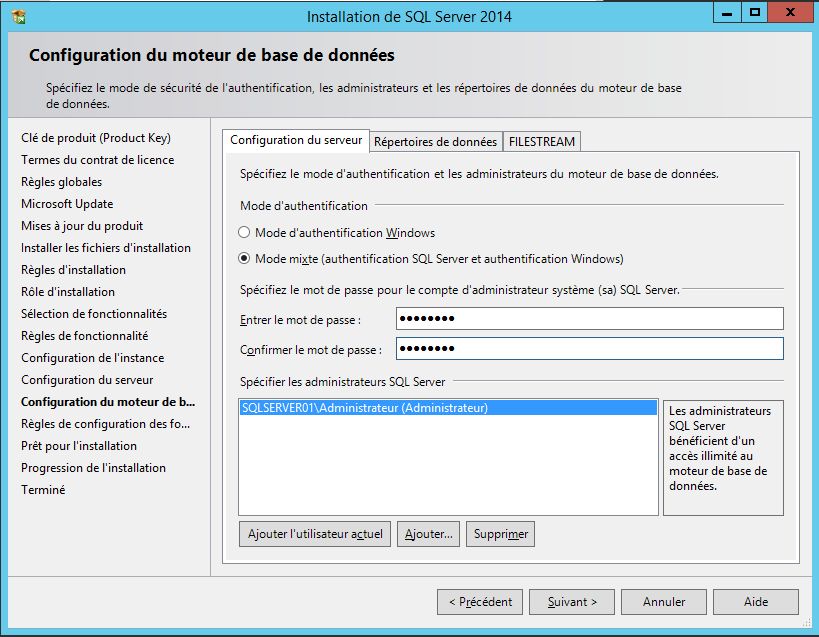
Task: Cancel setup with the Annuler button
Action: pyautogui.click(x=664, y=602)
